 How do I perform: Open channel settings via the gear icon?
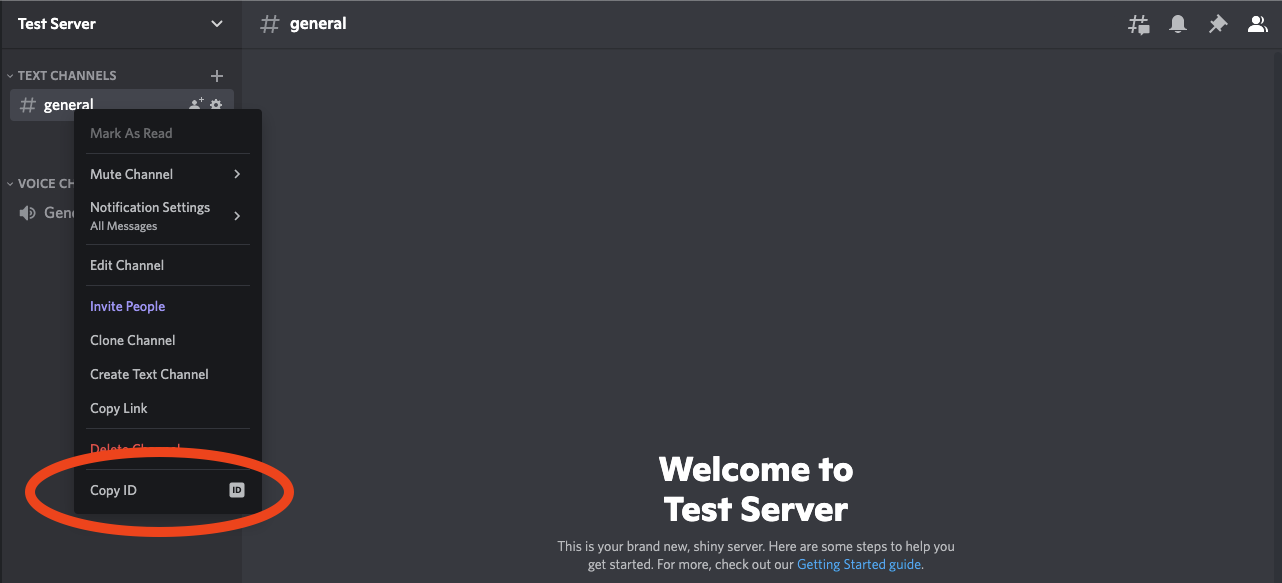click(216, 103)
